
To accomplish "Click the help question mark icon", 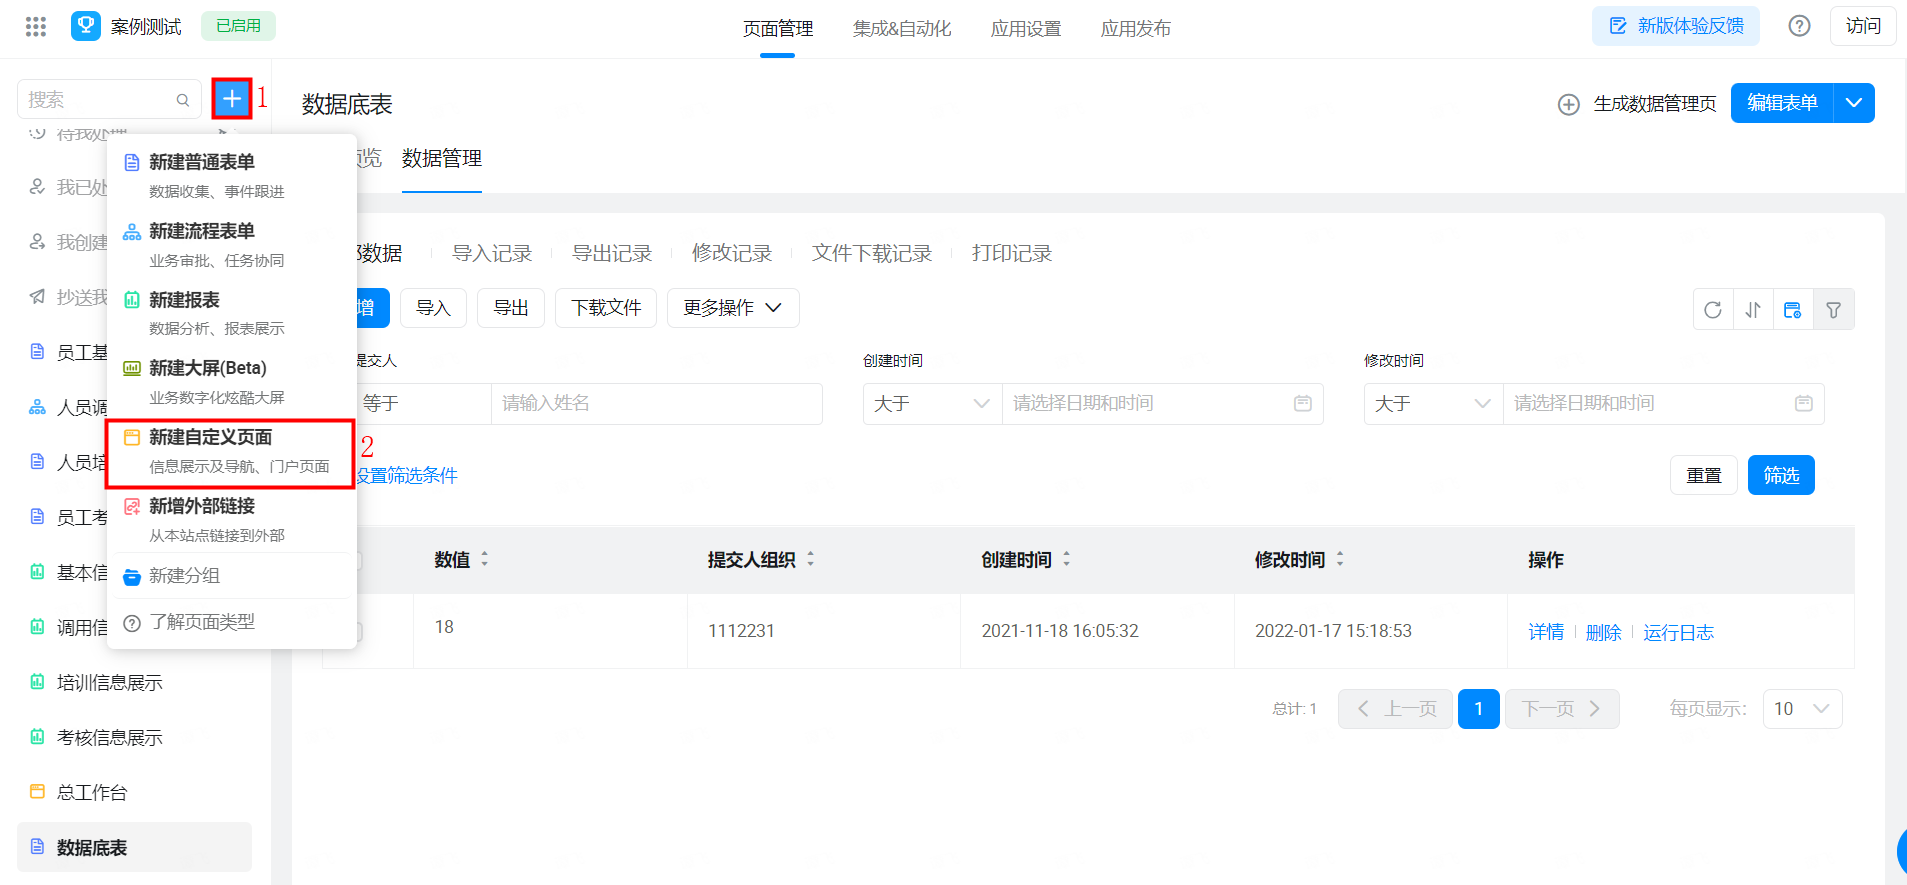I will pyautogui.click(x=1799, y=27).
